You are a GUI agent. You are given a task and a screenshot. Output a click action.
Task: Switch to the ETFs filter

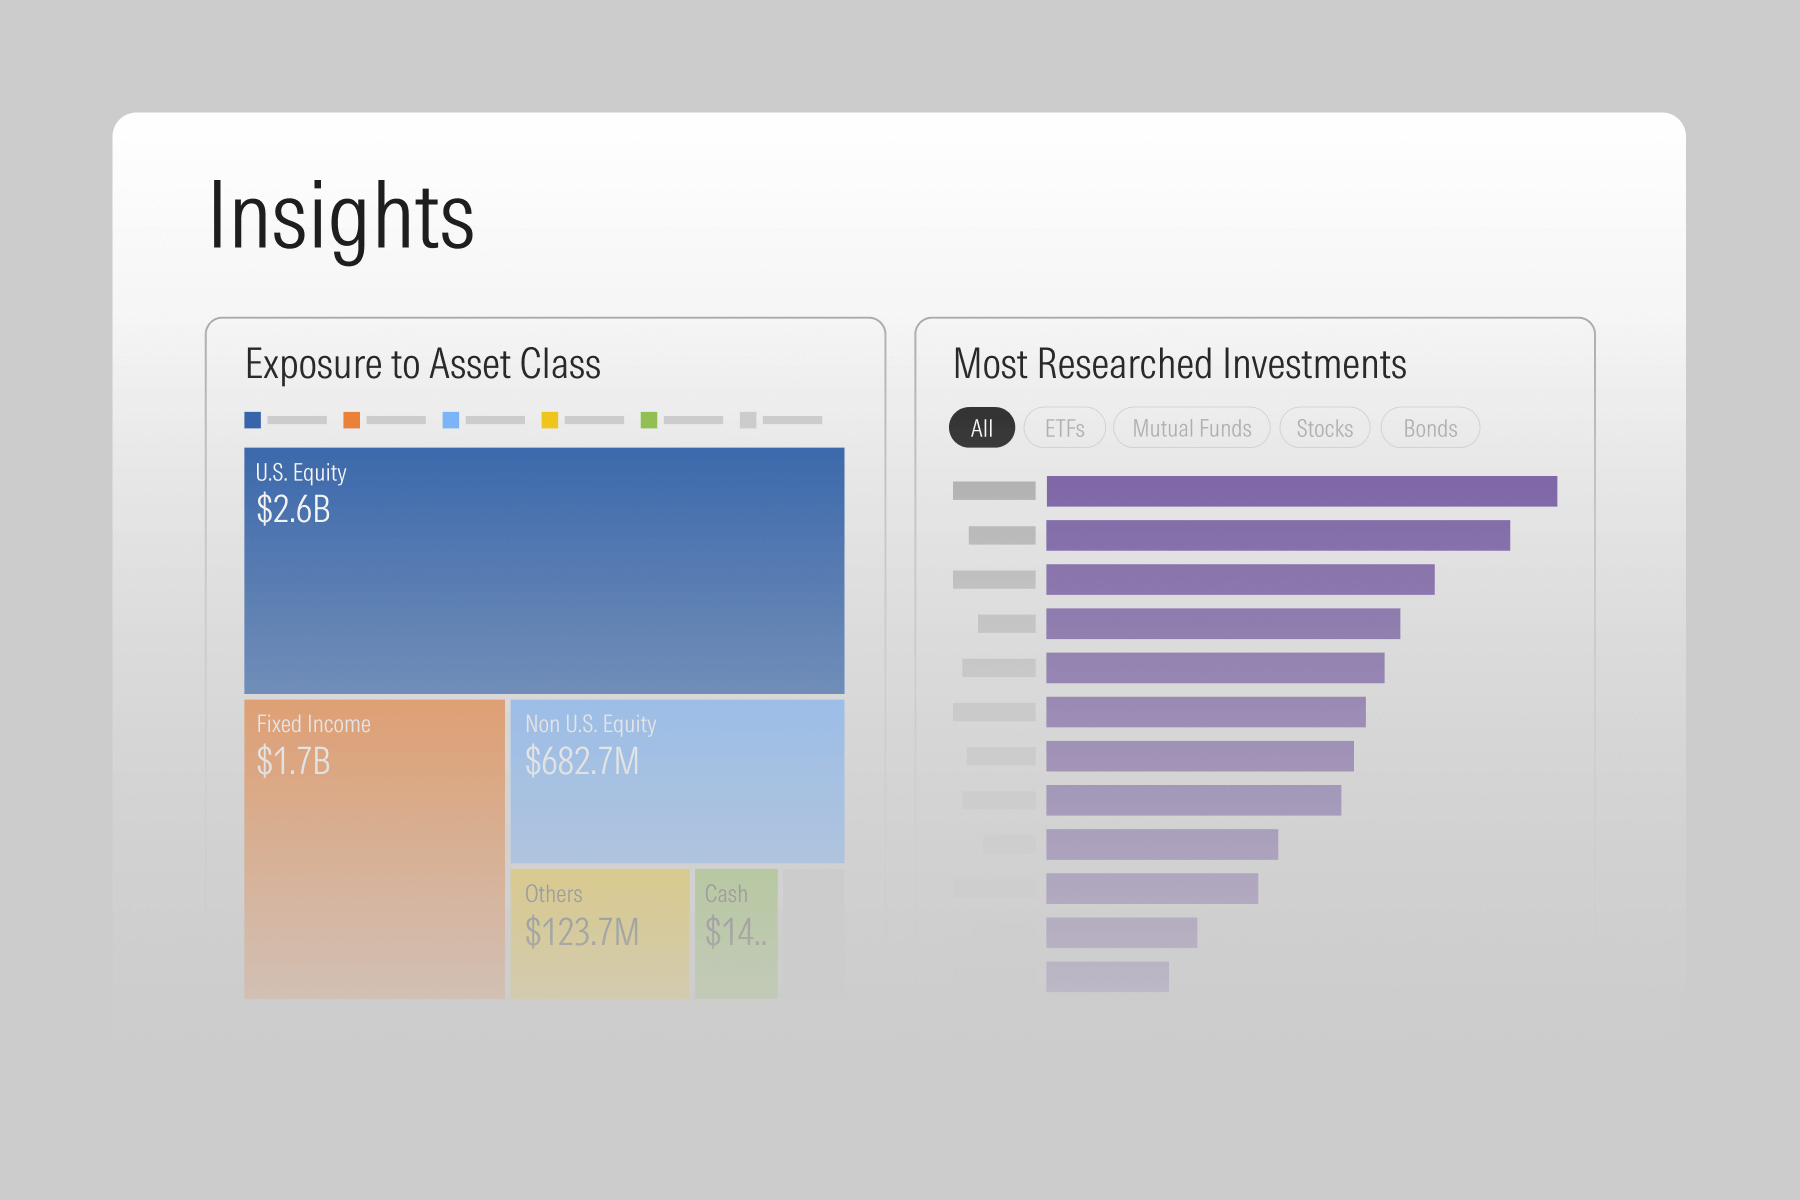(1064, 428)
